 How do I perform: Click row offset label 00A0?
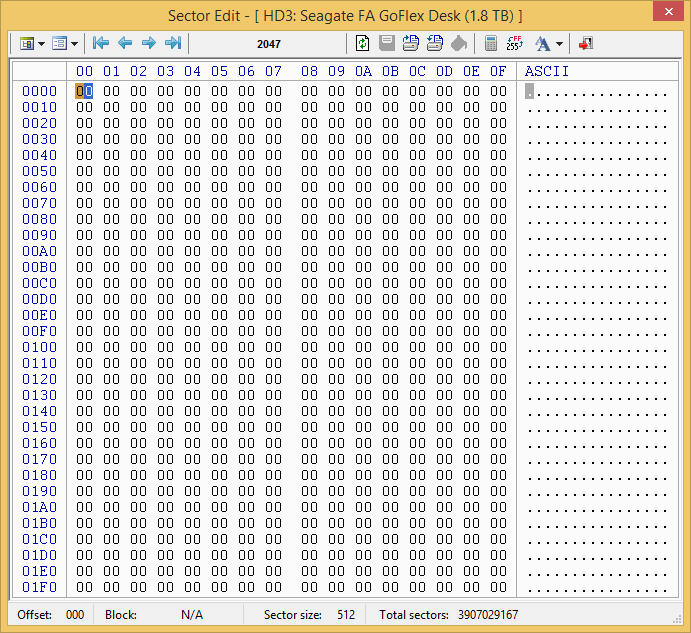tap(39, 251)
